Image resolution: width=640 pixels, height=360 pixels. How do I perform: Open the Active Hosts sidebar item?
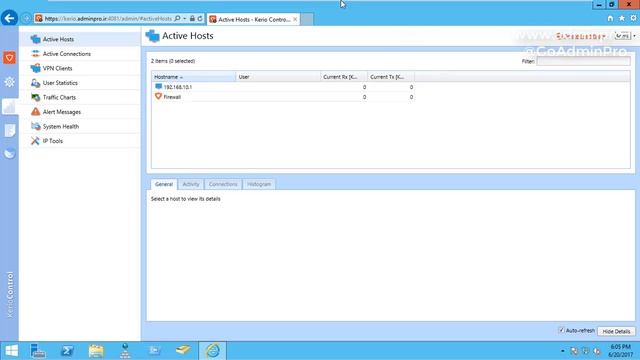[x=80, y=39]
